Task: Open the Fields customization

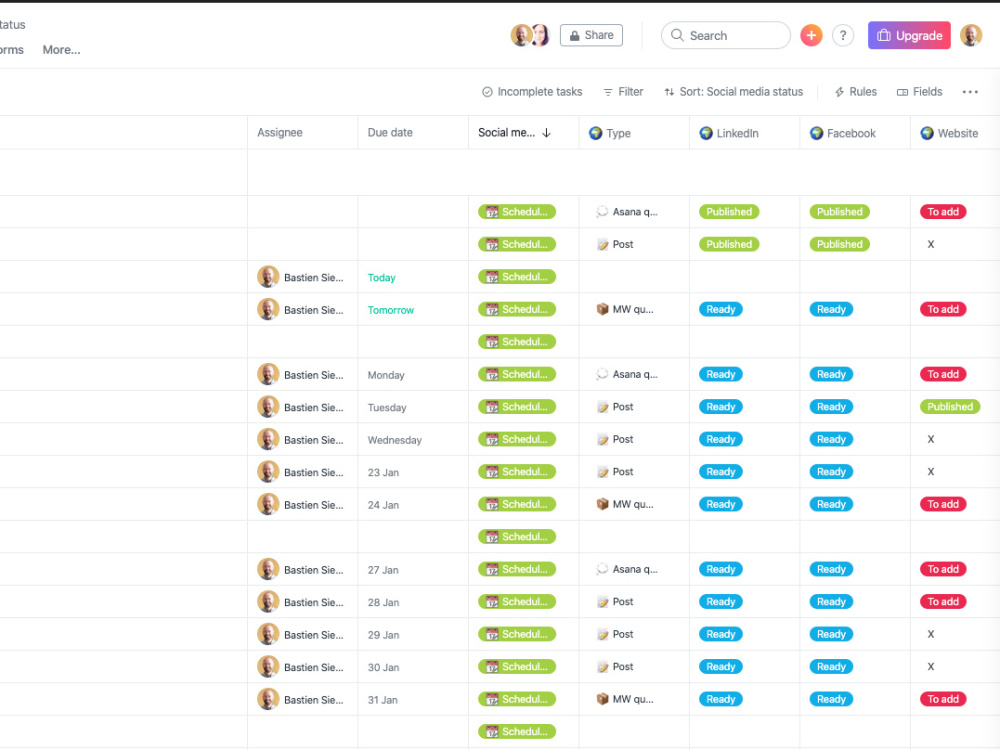Action: pos(920,92)
